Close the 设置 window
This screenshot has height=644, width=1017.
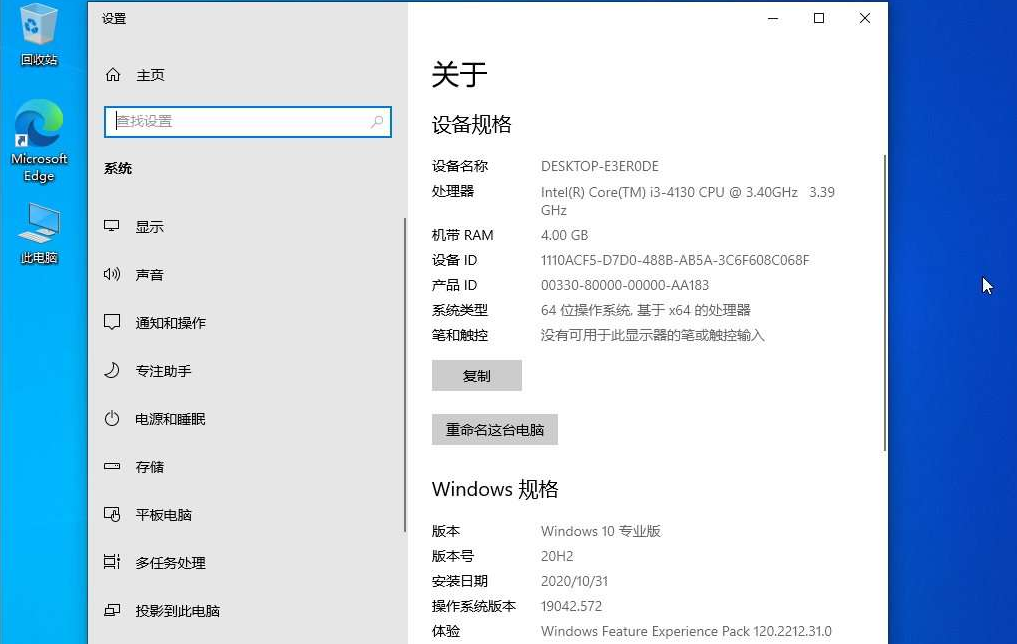click(x=865, y=18)
